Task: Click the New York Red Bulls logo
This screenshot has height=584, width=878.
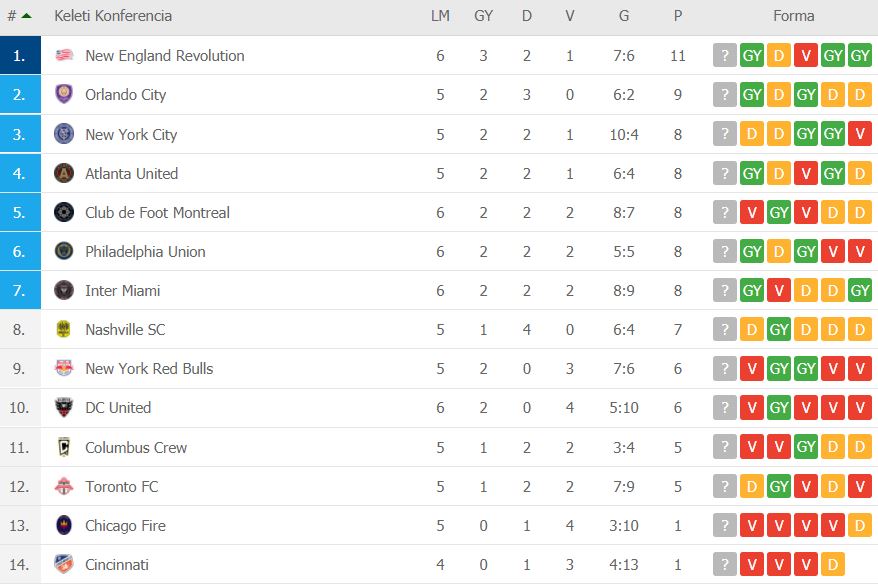Action: (x=64, y=368)
